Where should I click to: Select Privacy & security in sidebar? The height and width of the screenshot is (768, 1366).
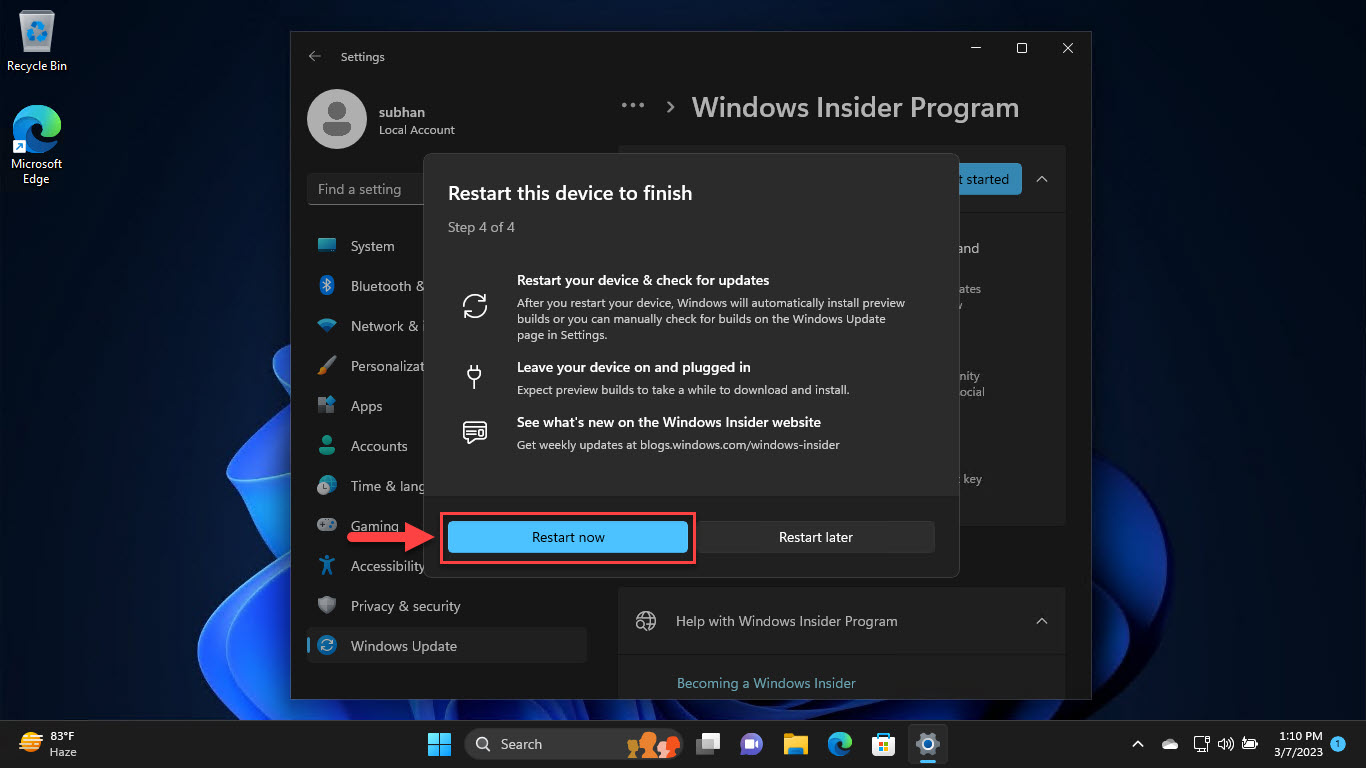point(447,606)
